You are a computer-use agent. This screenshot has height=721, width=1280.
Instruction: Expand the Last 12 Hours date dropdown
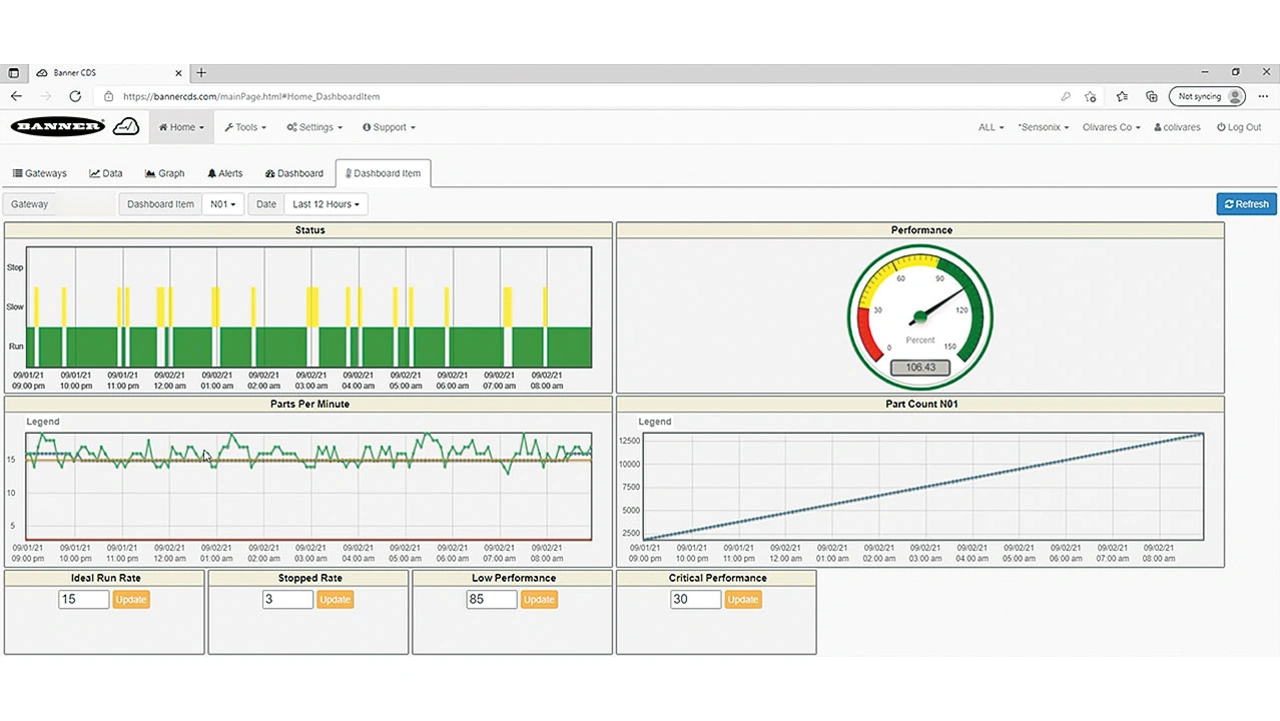[x=326, y=204]
